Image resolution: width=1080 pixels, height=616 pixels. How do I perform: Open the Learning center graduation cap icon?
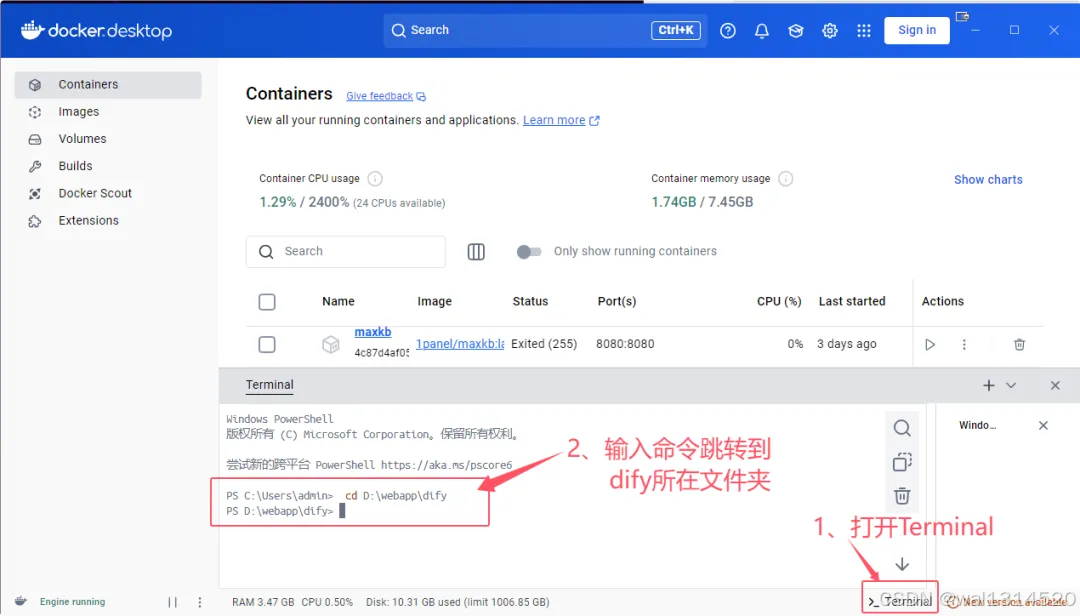[x=796, y=30]
